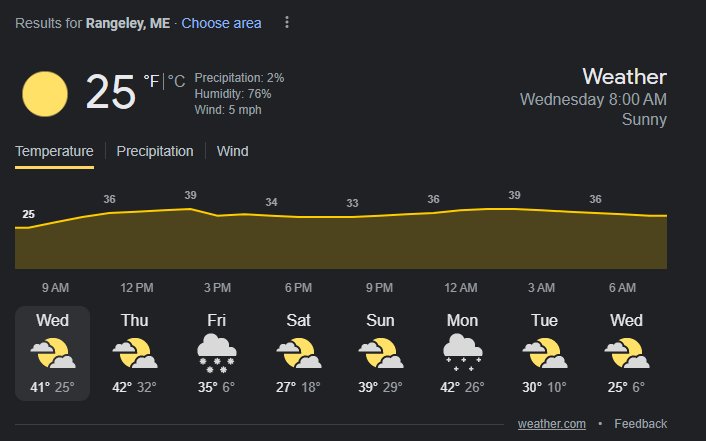Select the last Wed 25° 6° day

(626, 353)
